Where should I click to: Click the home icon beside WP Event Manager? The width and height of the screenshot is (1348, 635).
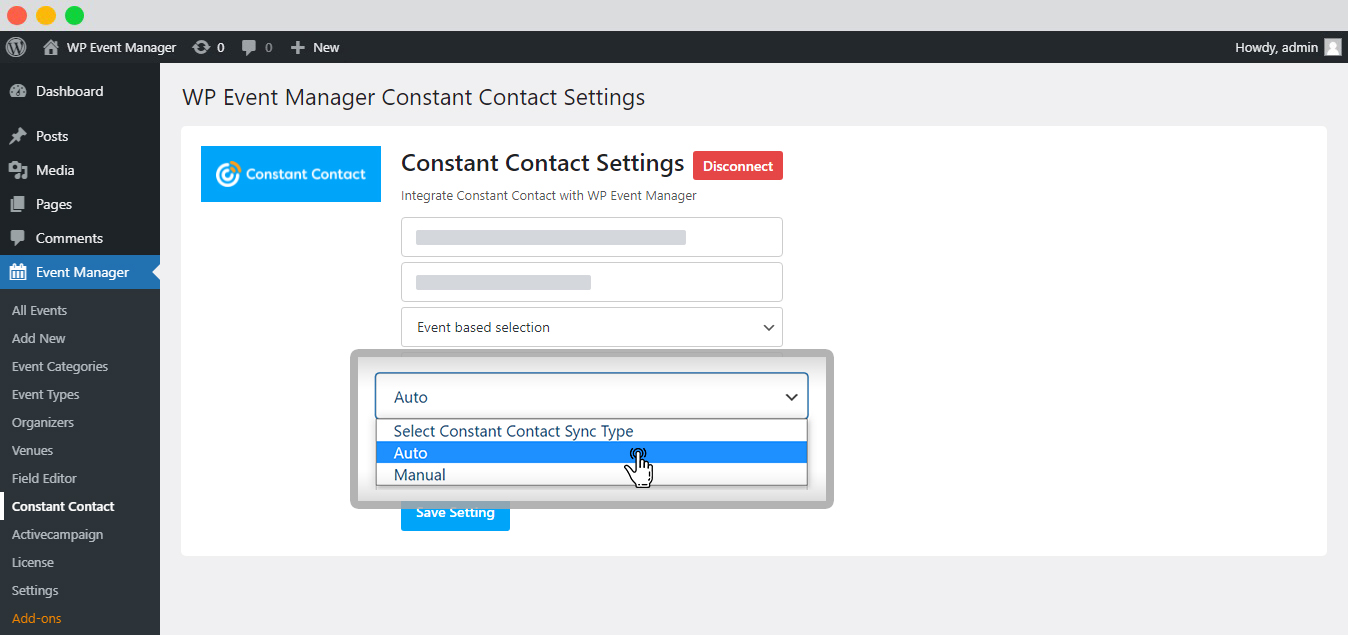[x=51, y=47]
